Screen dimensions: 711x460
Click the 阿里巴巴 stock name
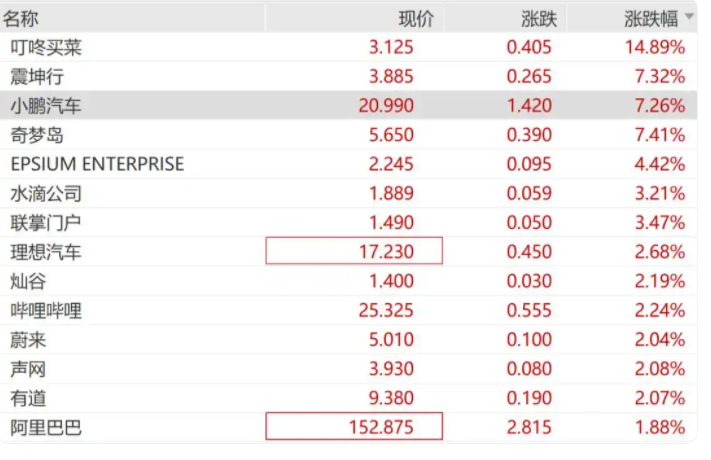click(46, 428)
